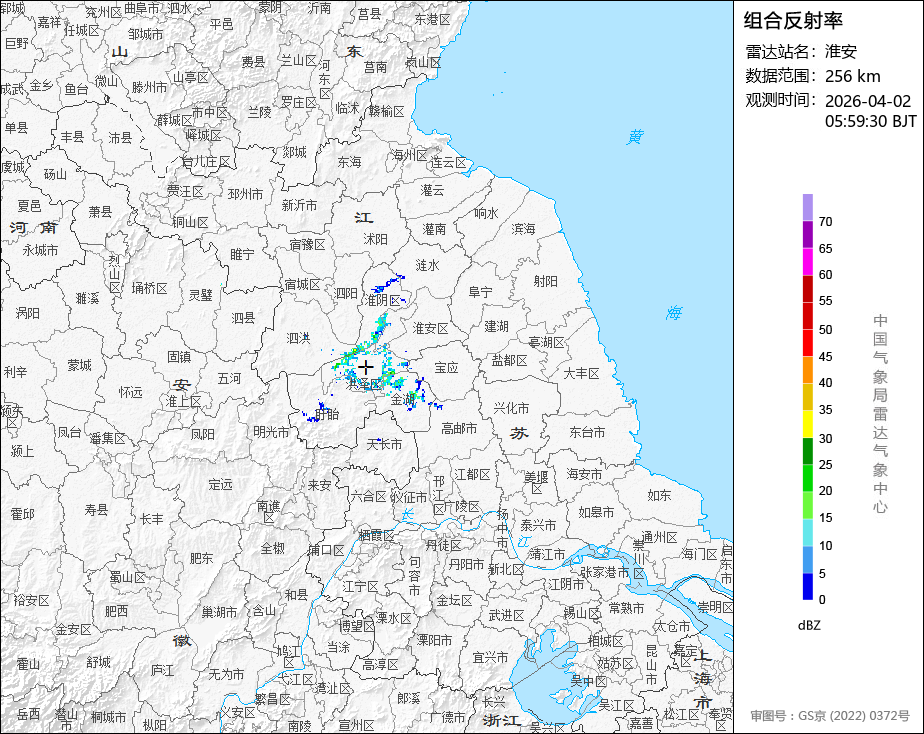The width and height of the screenshot is (924, 734).
Task: Click the 肥东 label on the map
Action: pos(202,557)
